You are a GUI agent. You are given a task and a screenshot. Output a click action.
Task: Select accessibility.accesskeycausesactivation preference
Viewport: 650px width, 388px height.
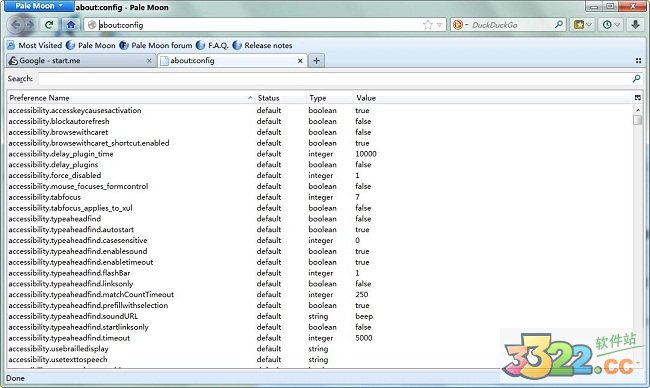click(x=320, y=110)
